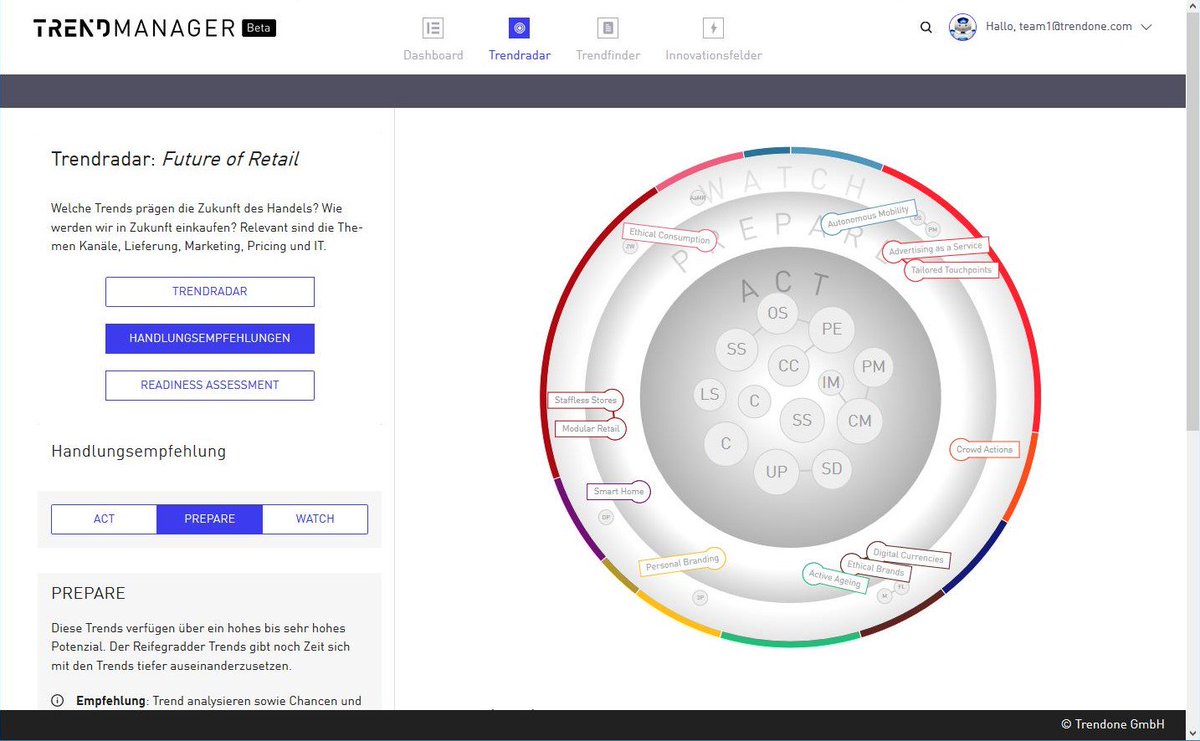This screenshot has height=741, width=1200.
Task: Click the small DP bubble under Smart Home
Action: coord(605,517)
